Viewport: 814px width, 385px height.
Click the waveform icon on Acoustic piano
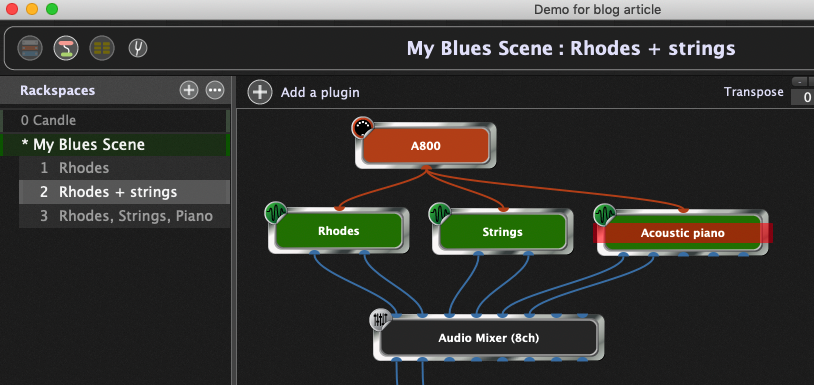[604, 214]
